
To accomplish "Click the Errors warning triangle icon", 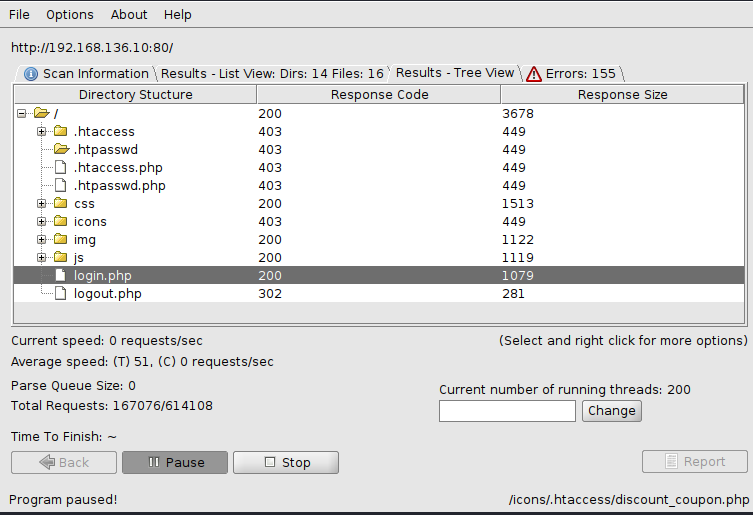I will point(534,74).
